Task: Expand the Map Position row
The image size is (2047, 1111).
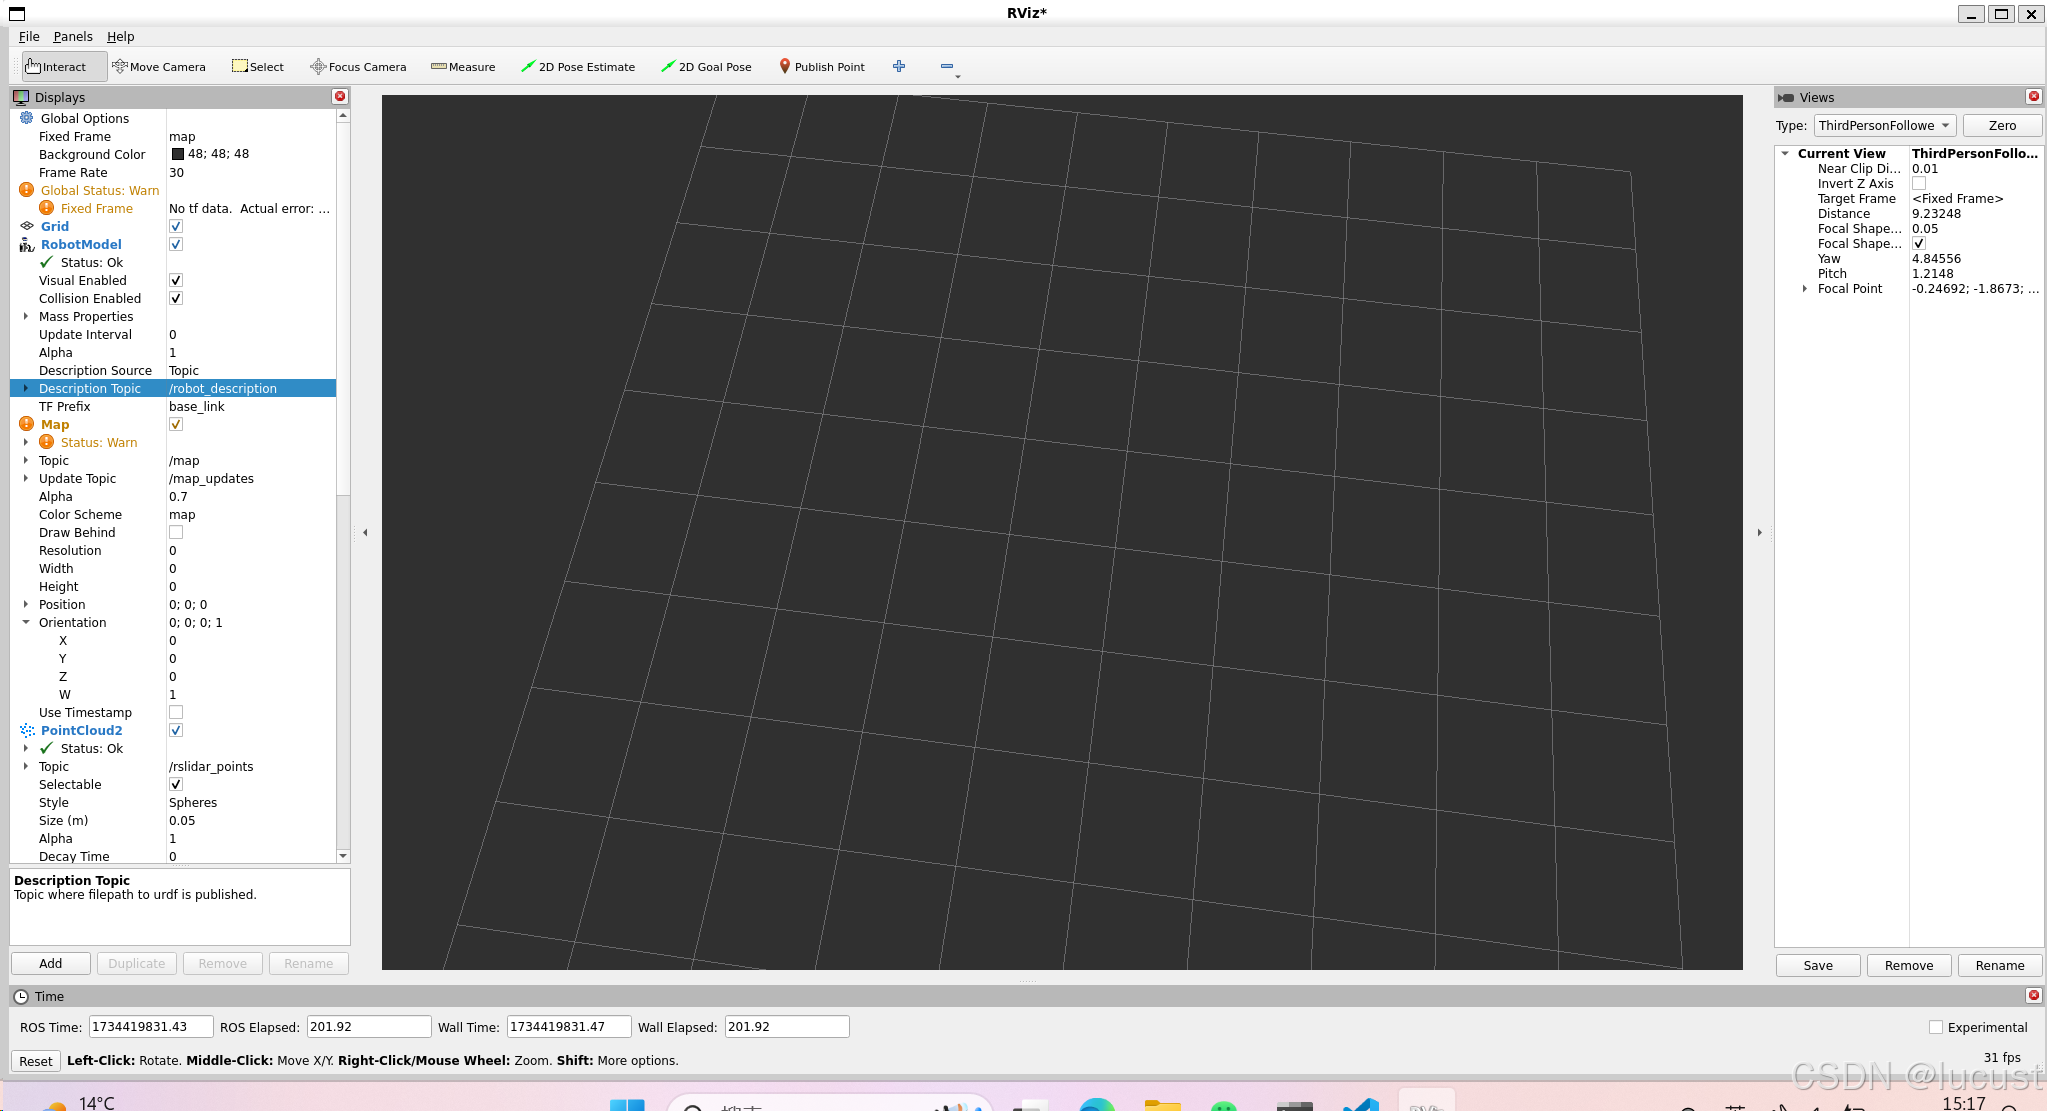Action: point(26,604)
